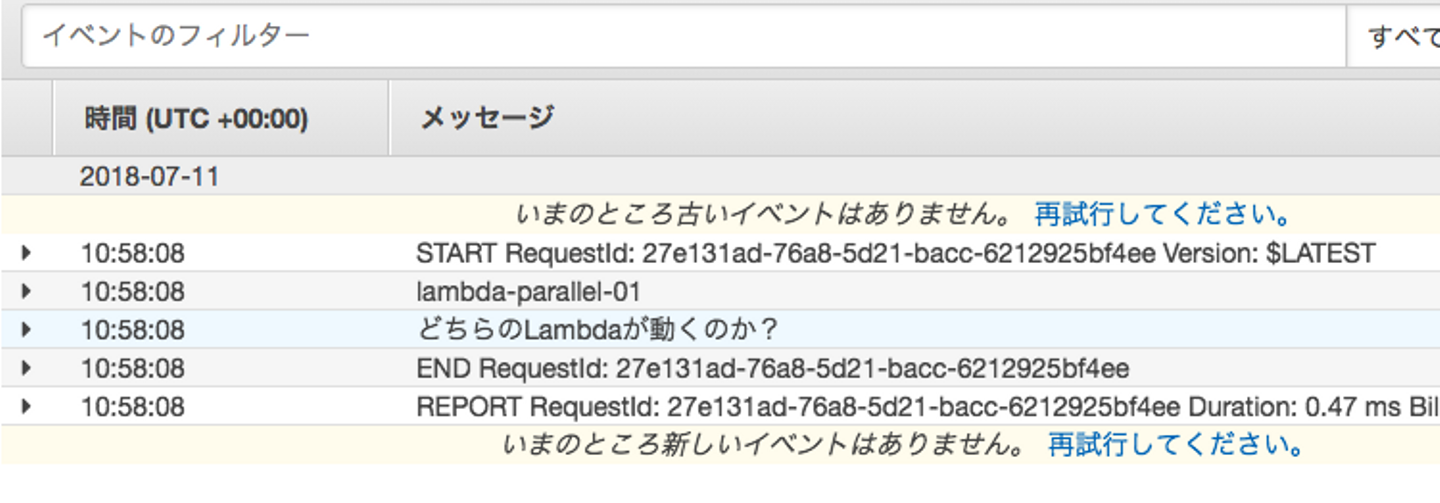Click the 2018-07-11 date group row
Image resolution: width=1440 pixels, height=503 pixels.
click(x=150, y=177)
